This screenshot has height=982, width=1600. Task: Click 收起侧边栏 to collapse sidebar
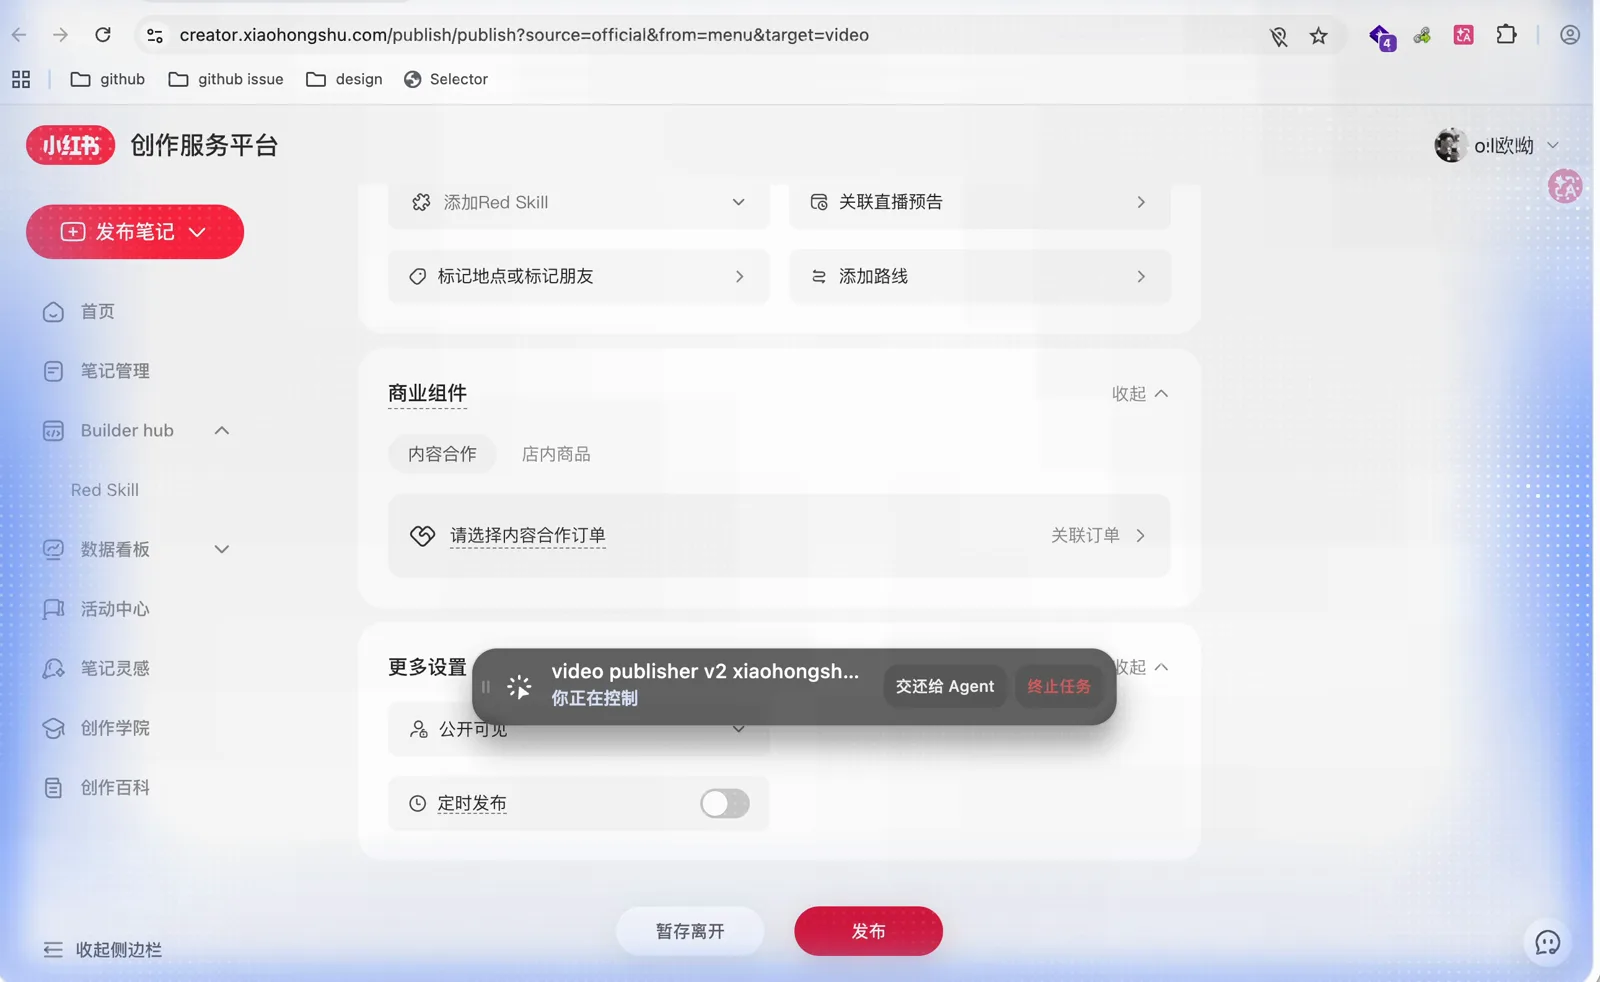click(102, 950)
